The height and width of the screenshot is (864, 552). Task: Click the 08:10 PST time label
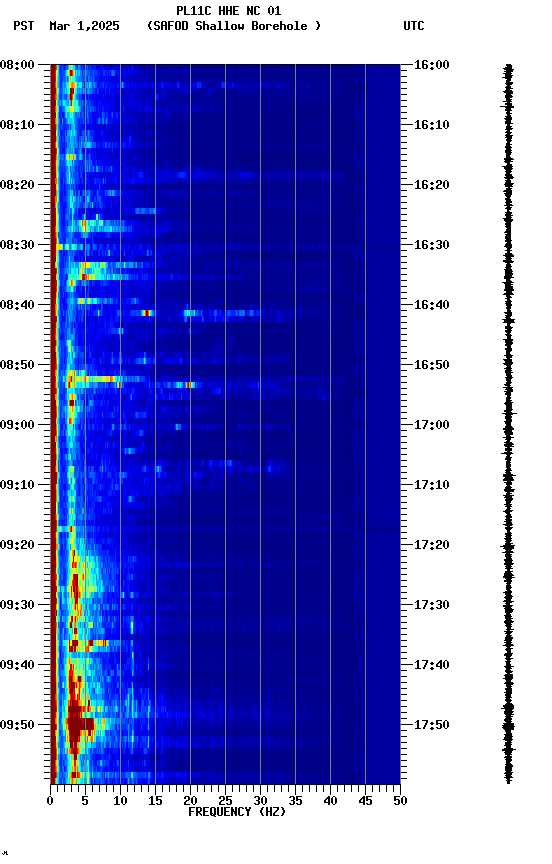17,125
